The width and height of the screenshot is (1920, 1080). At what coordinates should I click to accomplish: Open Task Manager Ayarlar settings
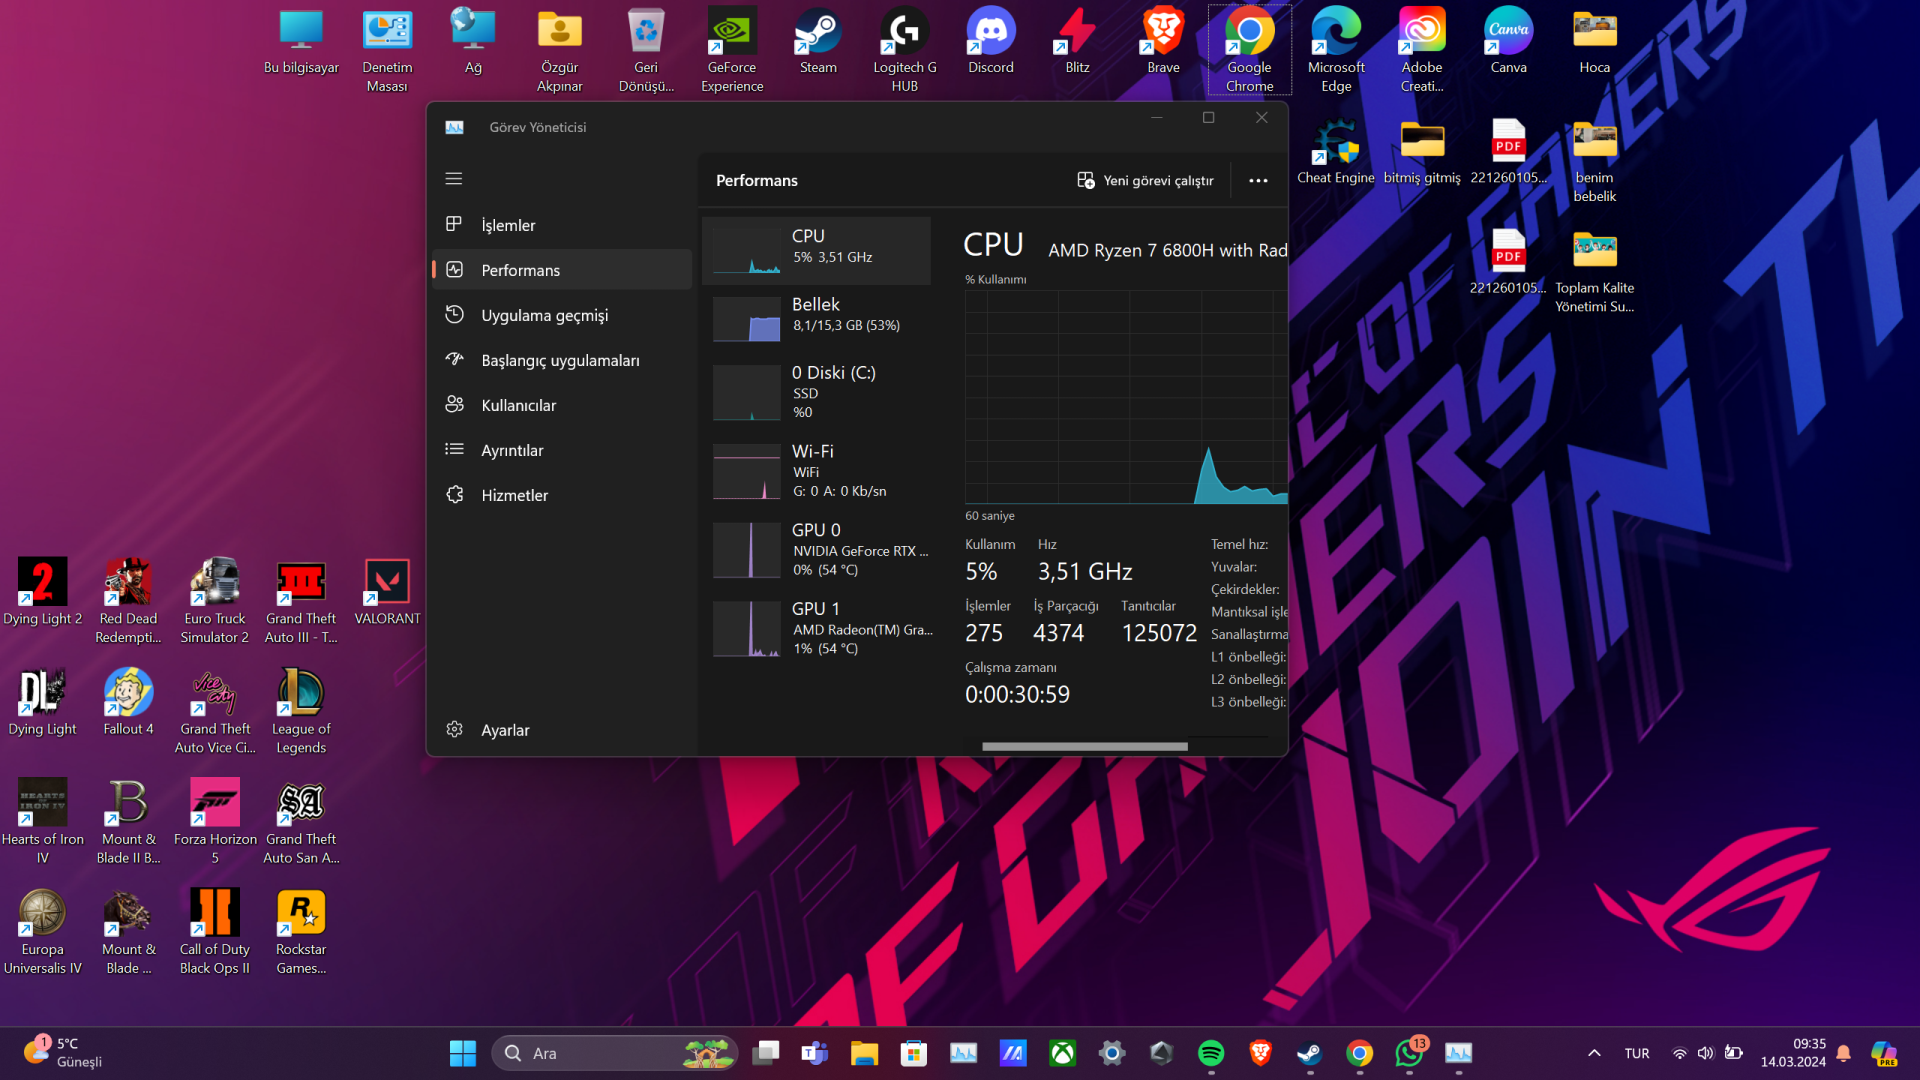point(505,730)
